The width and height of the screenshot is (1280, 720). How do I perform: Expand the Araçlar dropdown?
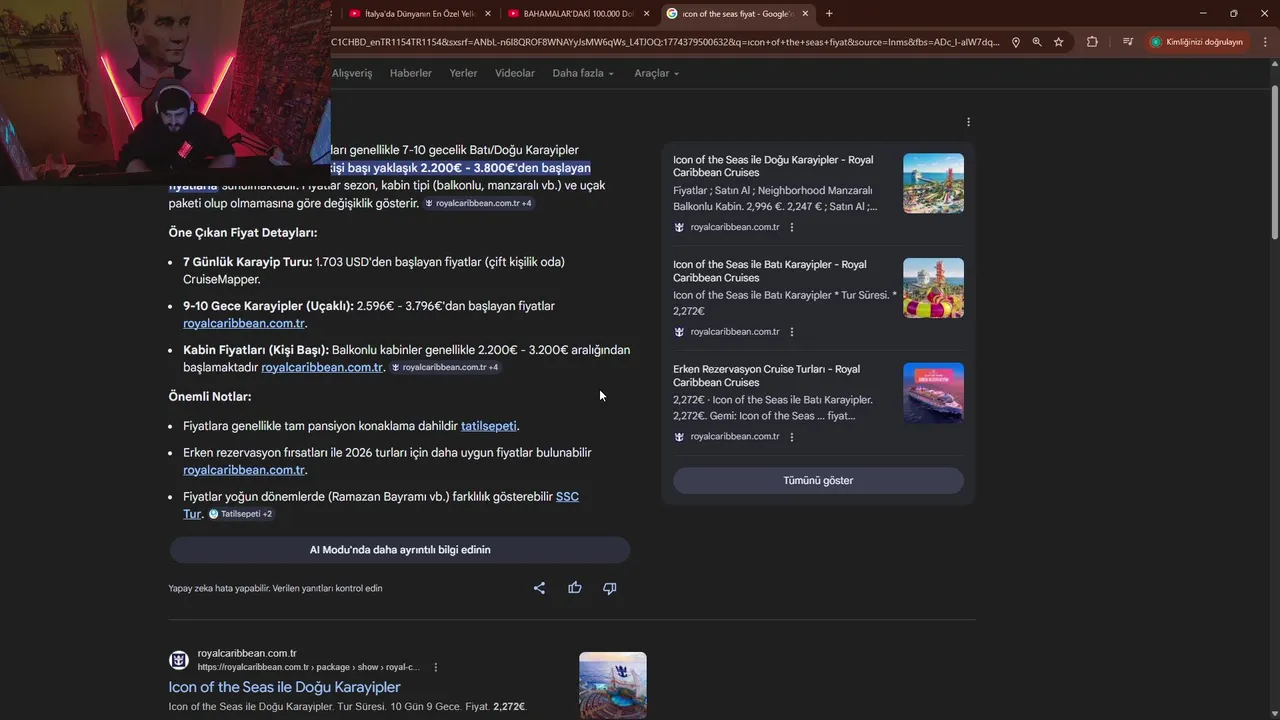coord(656,73)
